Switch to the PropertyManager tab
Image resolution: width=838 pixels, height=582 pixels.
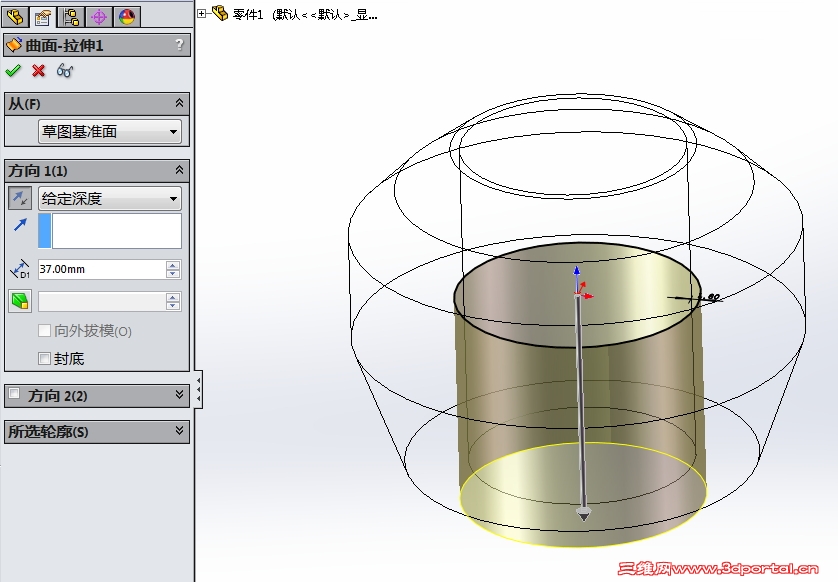[43, 17]
